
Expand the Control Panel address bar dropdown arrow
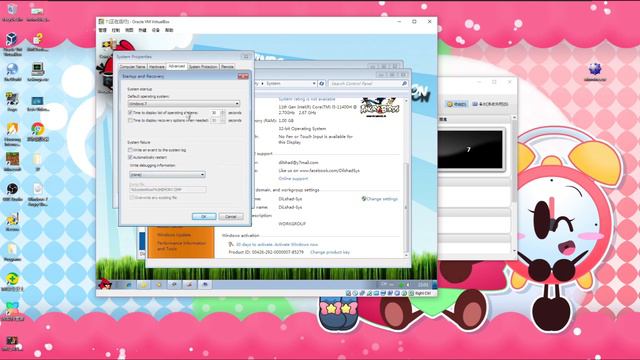pos(314,83)
